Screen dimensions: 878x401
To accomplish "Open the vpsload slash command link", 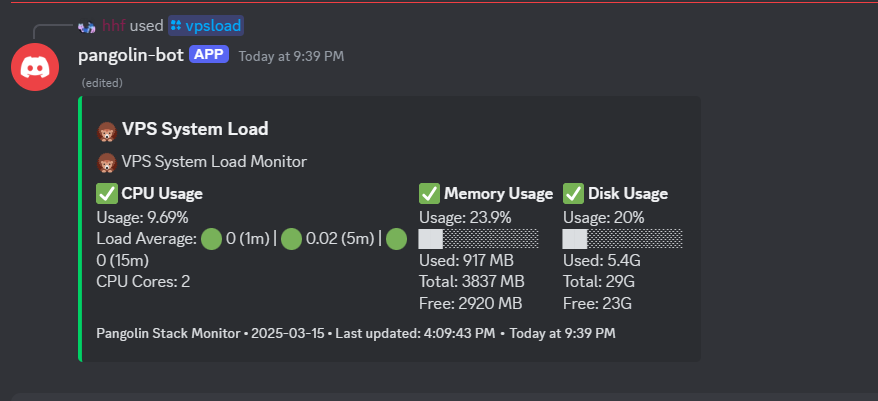I will [x=206, y=25].
